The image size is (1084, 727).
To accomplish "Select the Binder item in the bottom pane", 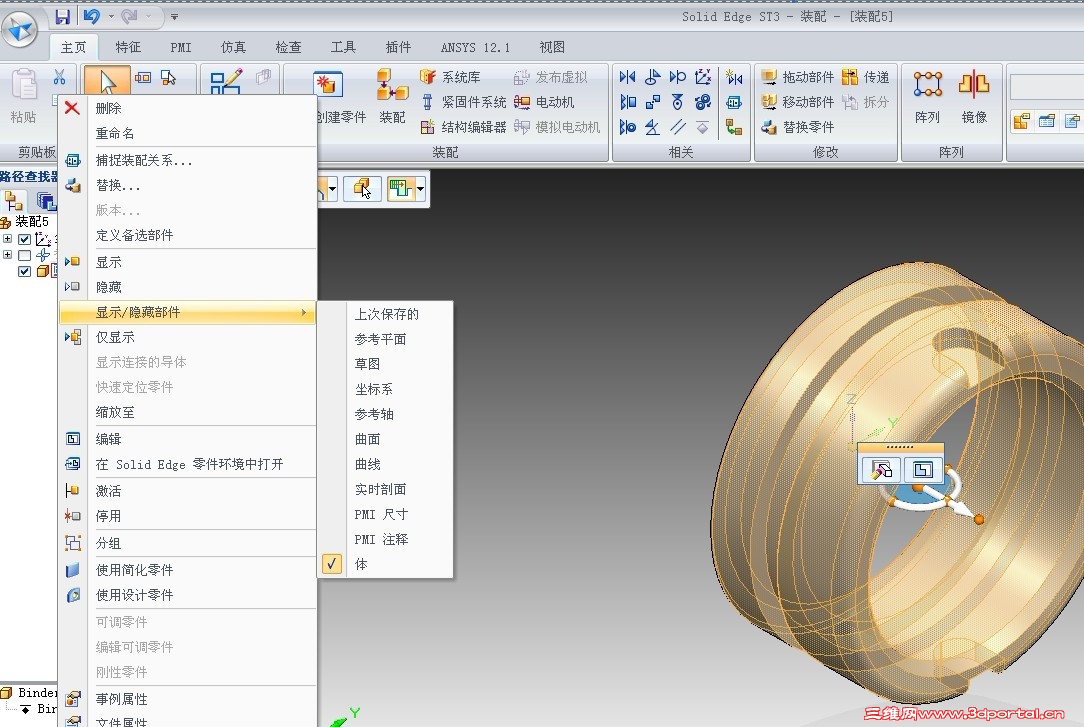I will point(29,692).
